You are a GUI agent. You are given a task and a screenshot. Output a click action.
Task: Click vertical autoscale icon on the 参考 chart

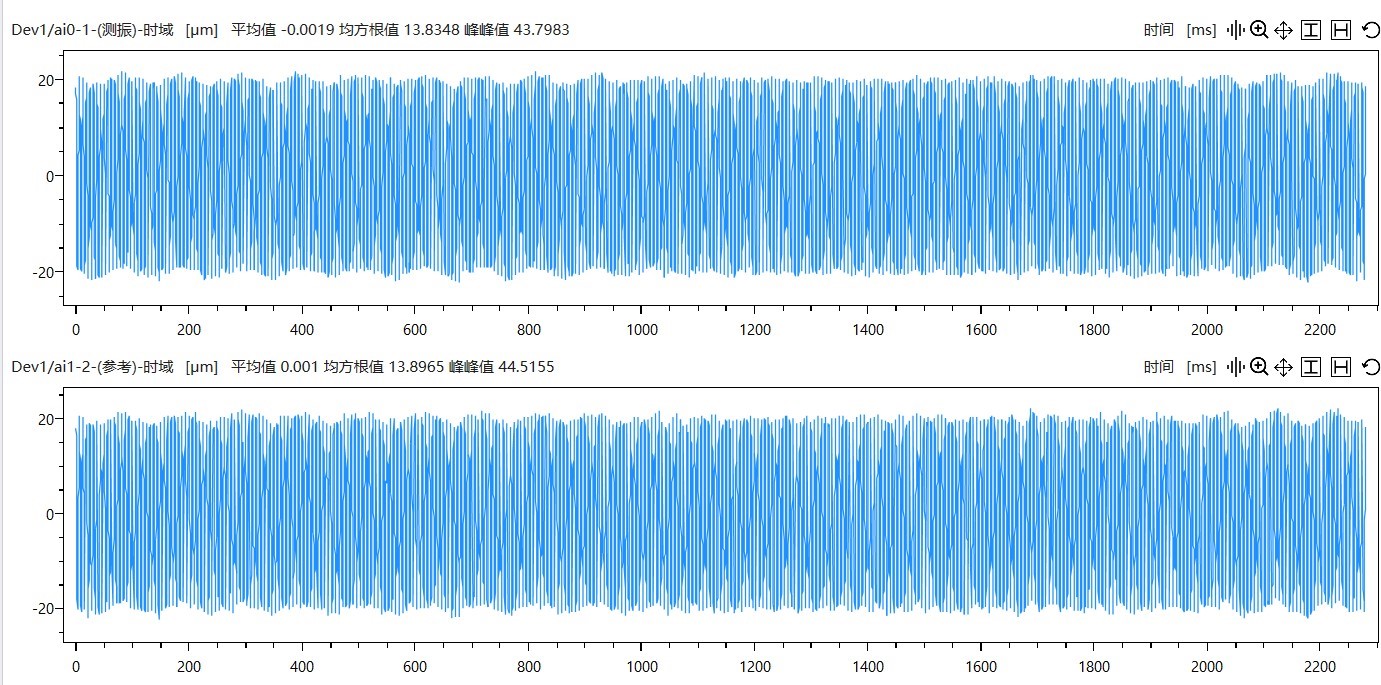click(1311, 367)
